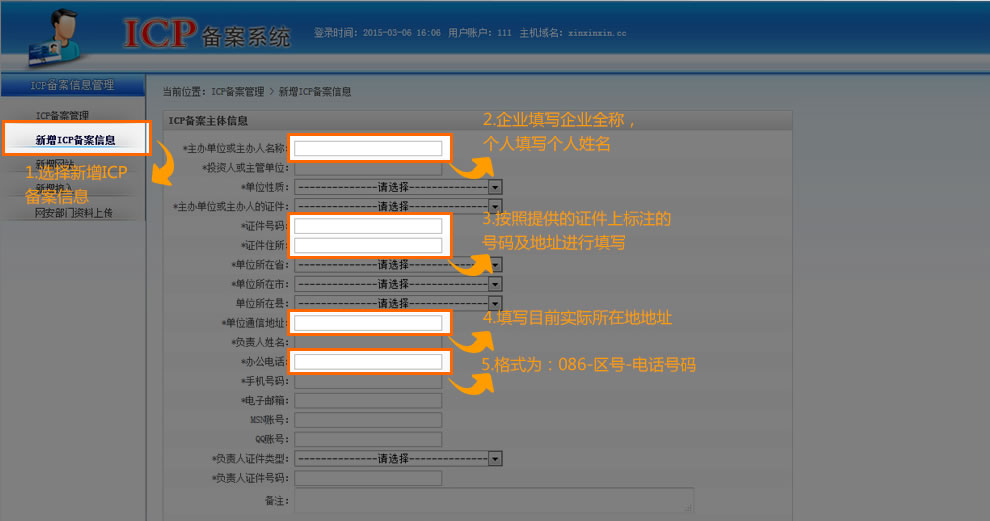This screenshot has width=990, height=521.
Task: Click the 新增ICP备案信息 breadcrumb text
Action: [x=314, y=92]
